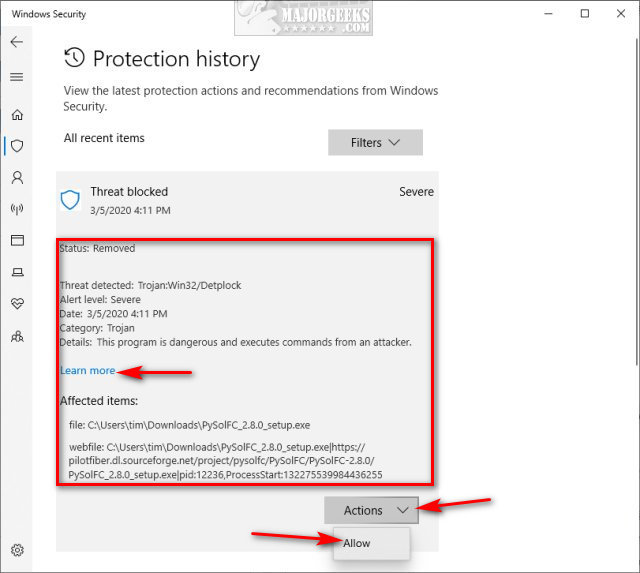Expand the Filters dropdown
Screen dimensions: 640x573
[x=375, y=142]
